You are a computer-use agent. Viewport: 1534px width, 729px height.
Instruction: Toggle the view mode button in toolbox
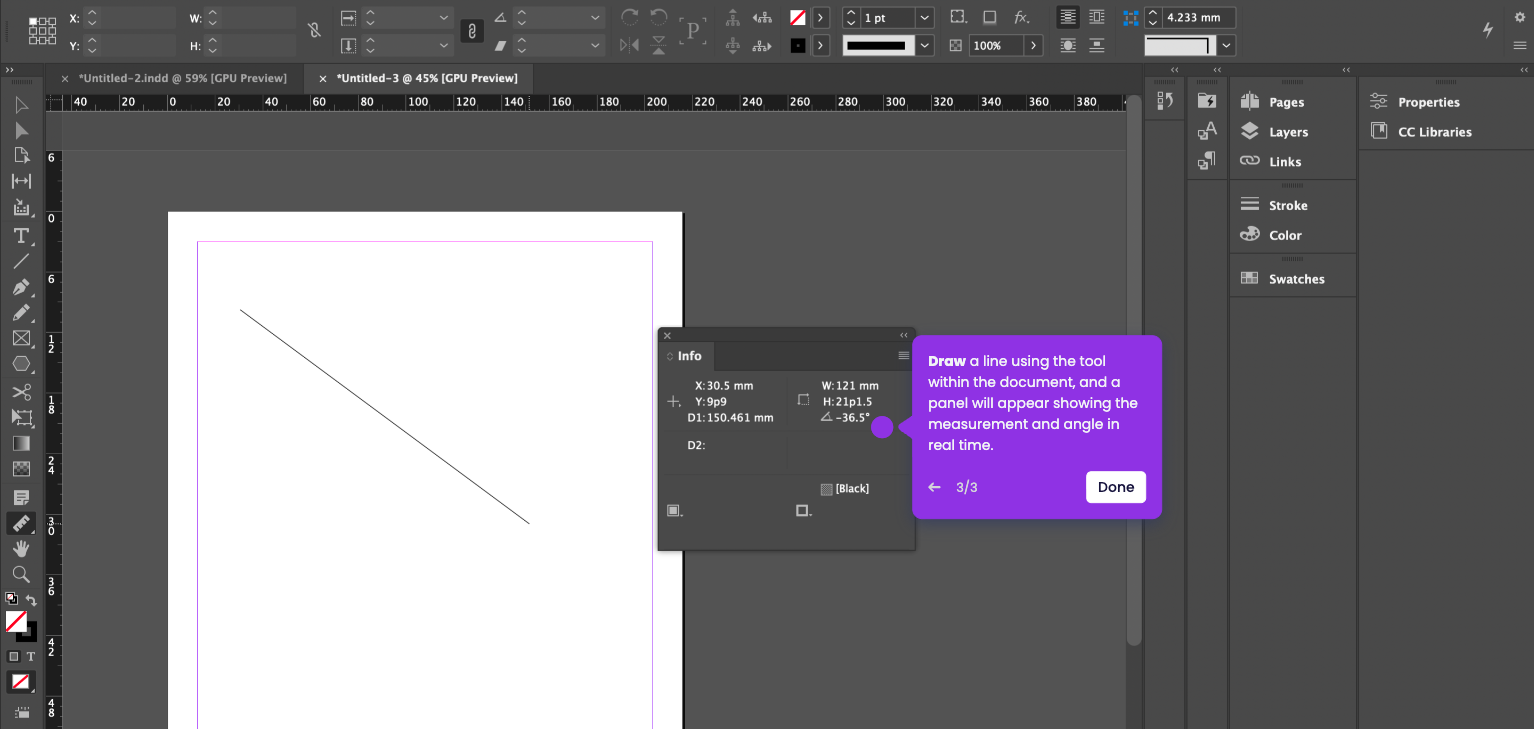coord(21,713)
